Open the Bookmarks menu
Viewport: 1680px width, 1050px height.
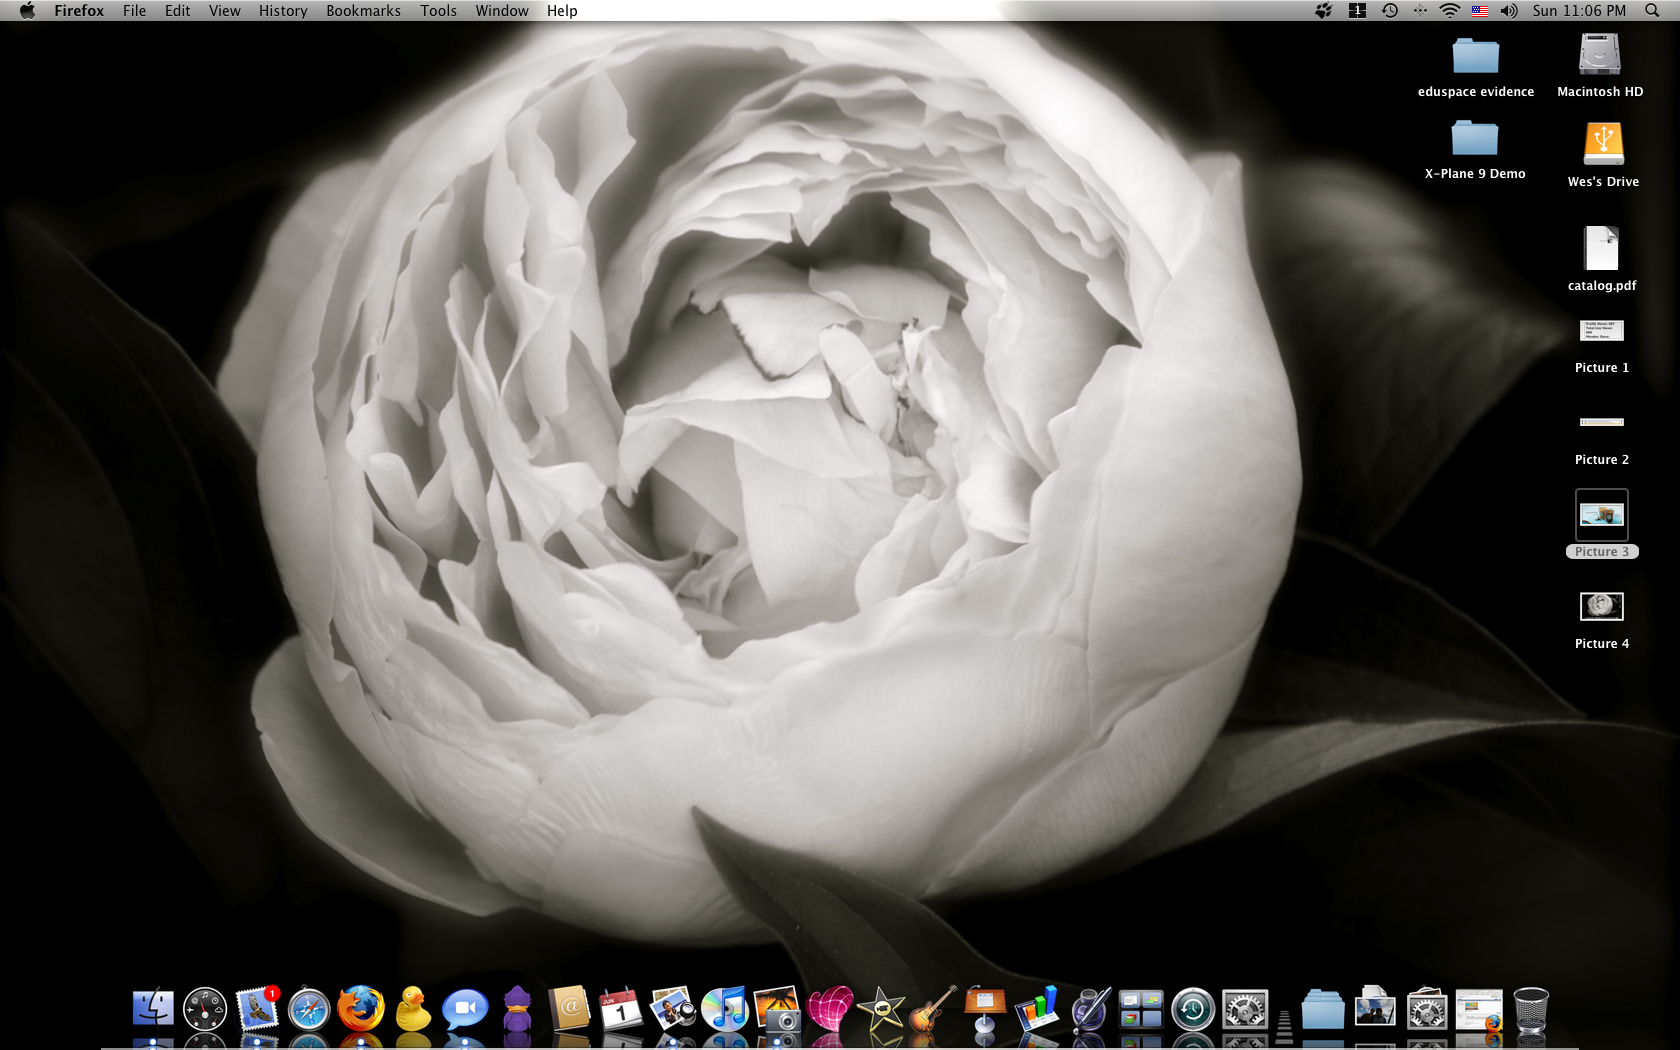[363, 11]
